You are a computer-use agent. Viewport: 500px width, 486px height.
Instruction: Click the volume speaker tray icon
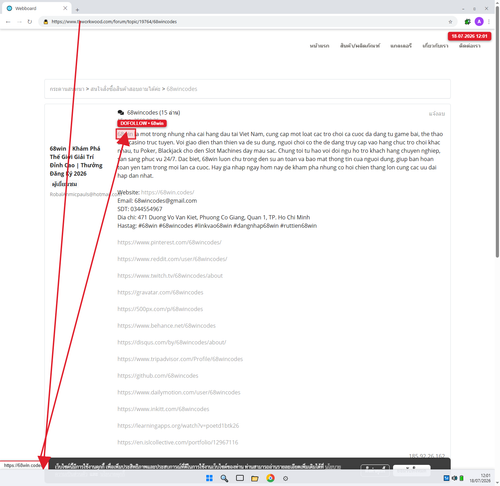click(454, 478)
